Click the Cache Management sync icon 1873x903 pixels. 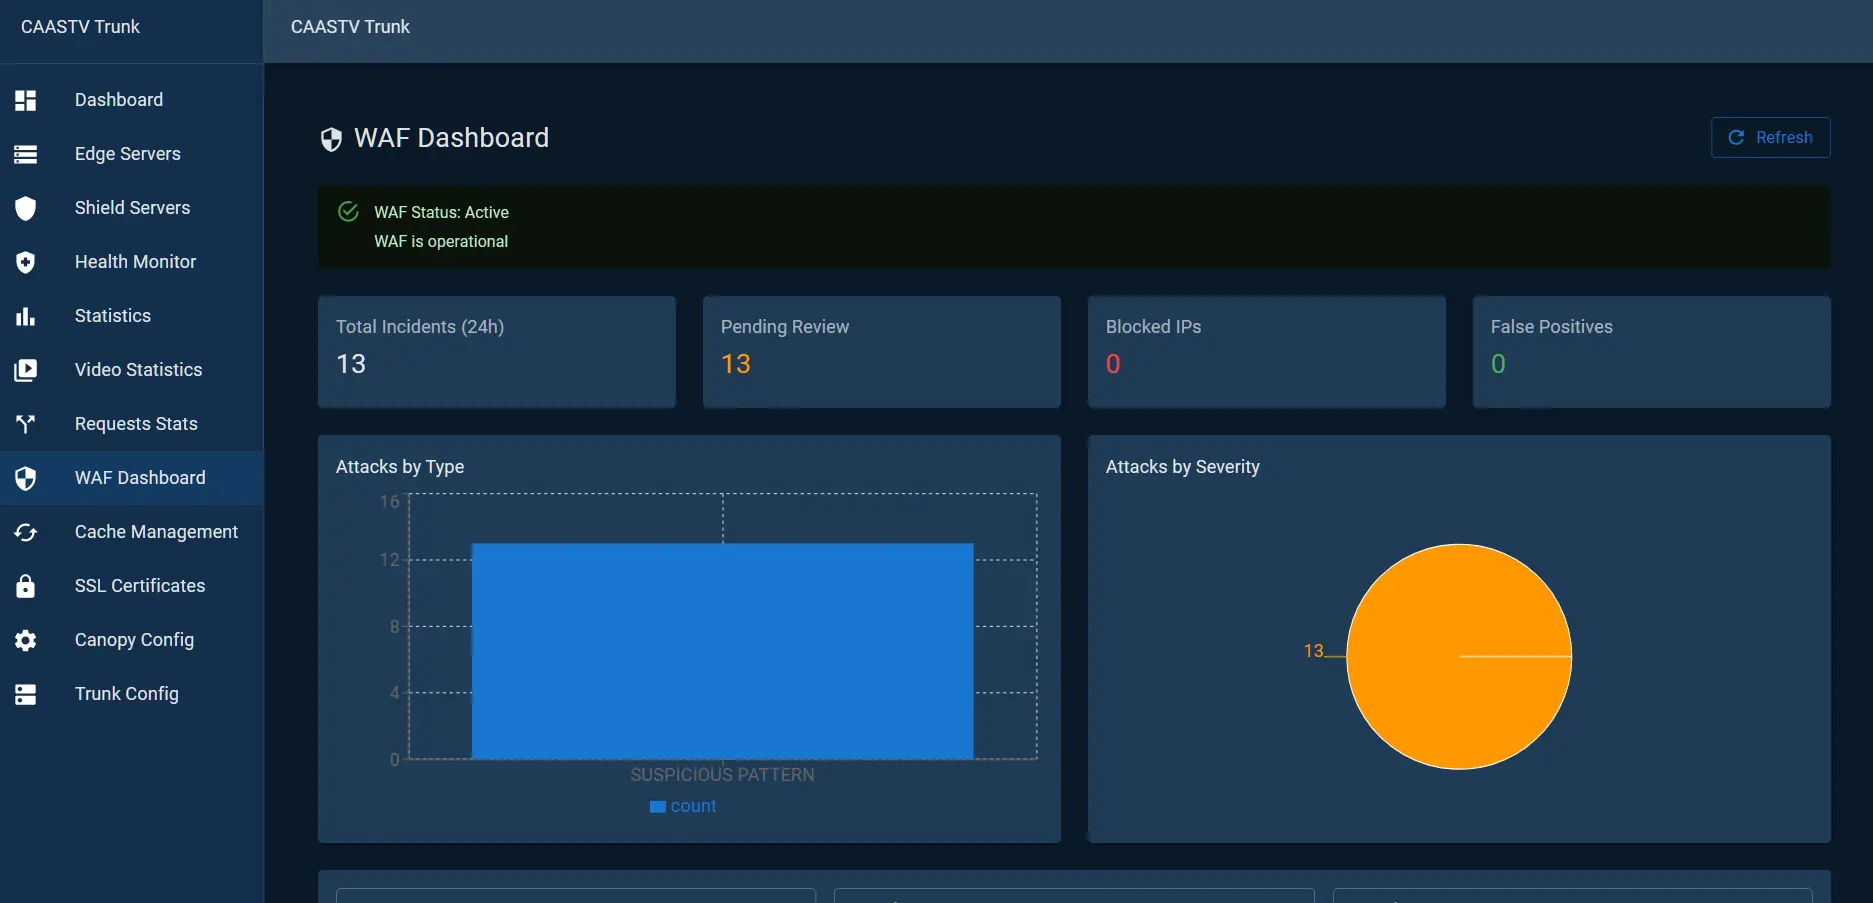25,532
